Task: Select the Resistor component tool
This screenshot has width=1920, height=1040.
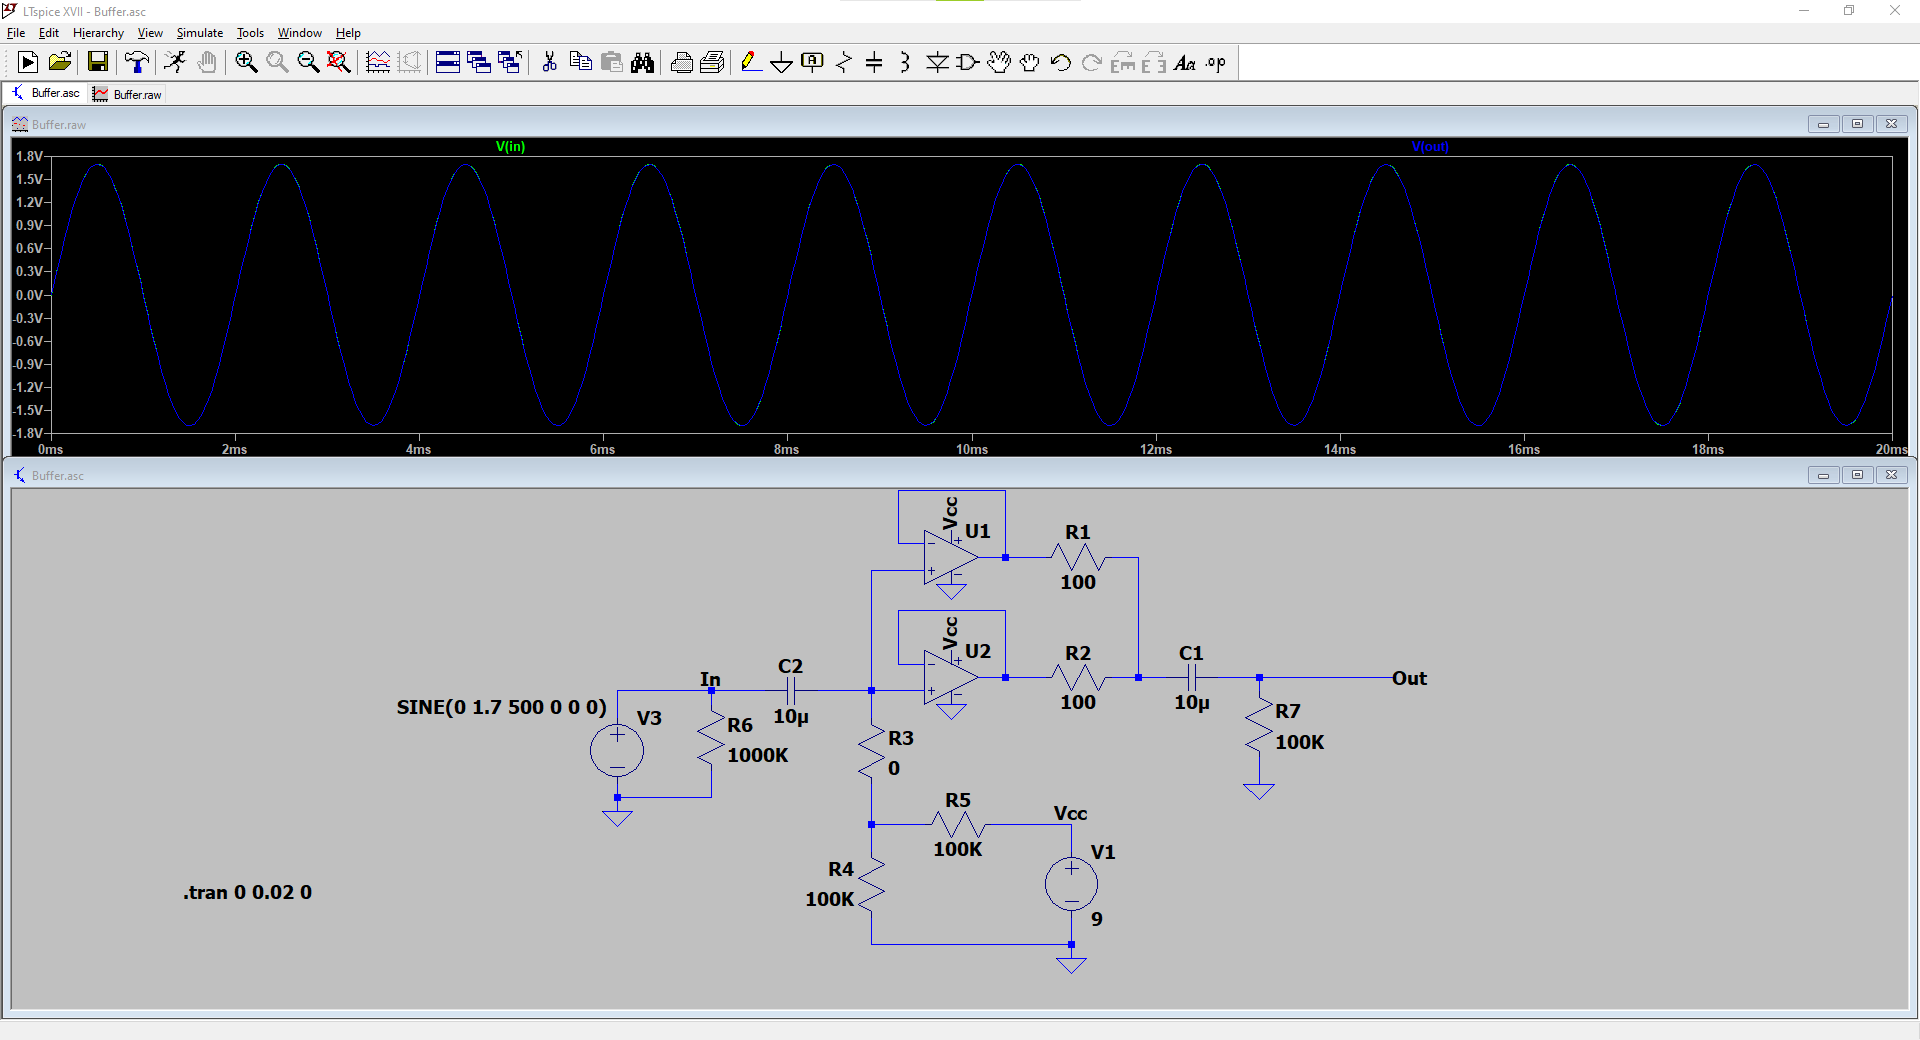Action: [x=843, y=63]
